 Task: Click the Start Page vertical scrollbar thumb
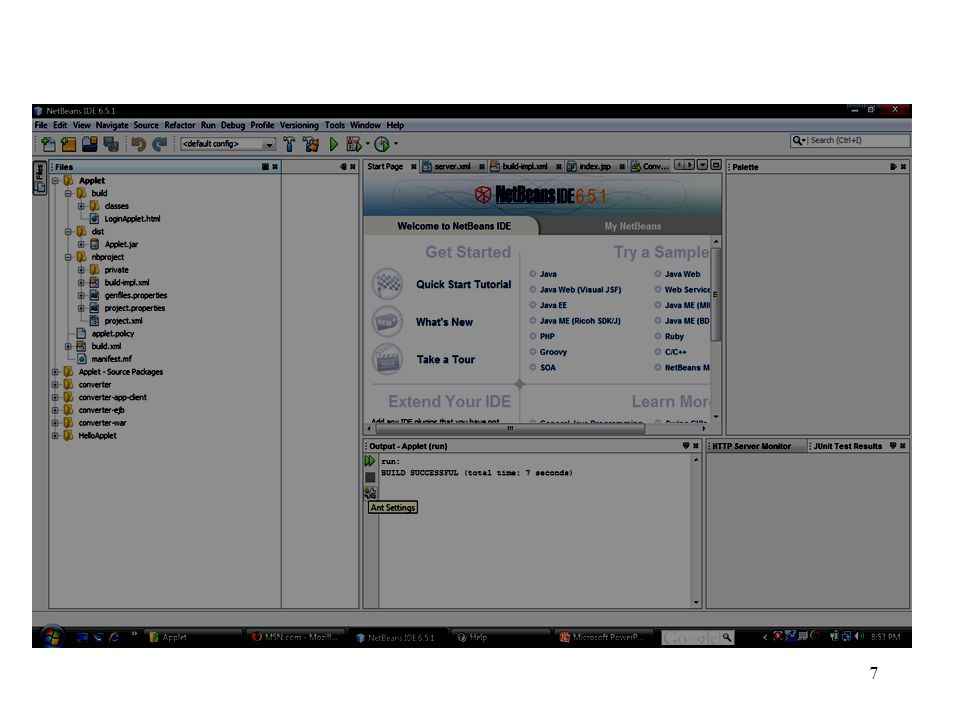pyautogui.click(x=716, y=294)
